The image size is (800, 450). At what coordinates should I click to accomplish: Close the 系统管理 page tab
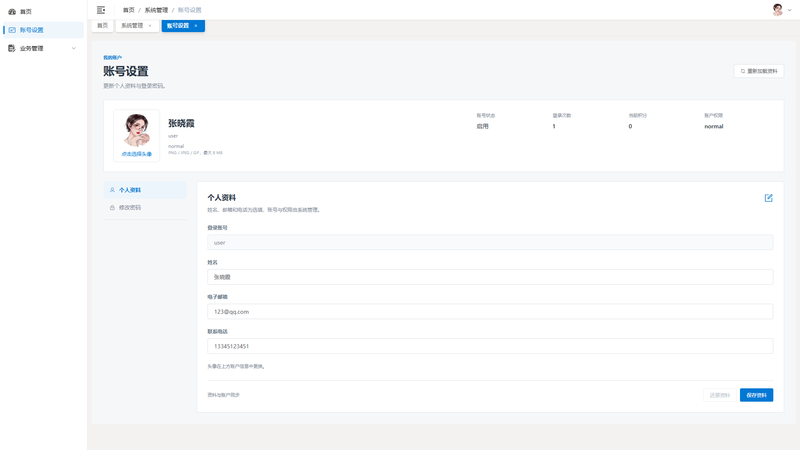(150, 26)
